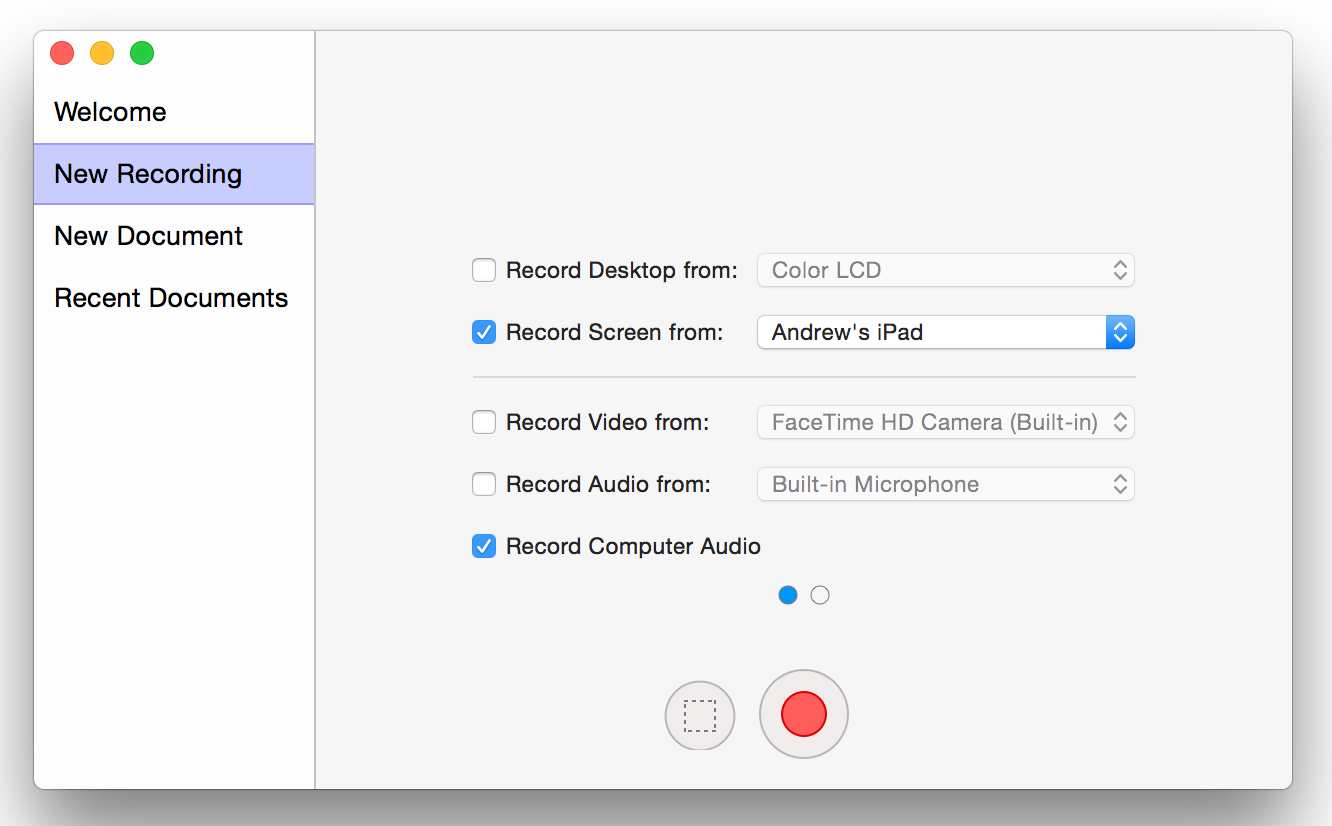The image size is (1332, 826).
Task: Select New Recording in the sidebar
Action: [x=148, y=174]
